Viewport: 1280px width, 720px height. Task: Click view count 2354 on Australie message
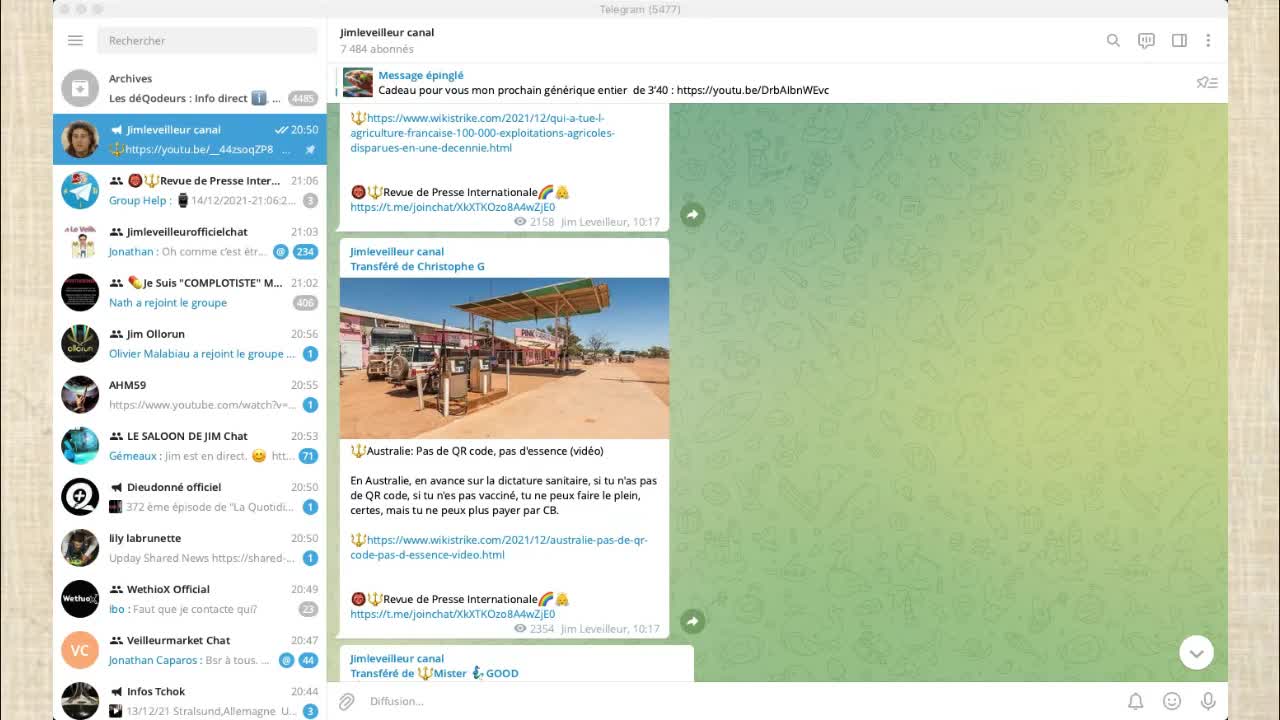coord(534,629)
